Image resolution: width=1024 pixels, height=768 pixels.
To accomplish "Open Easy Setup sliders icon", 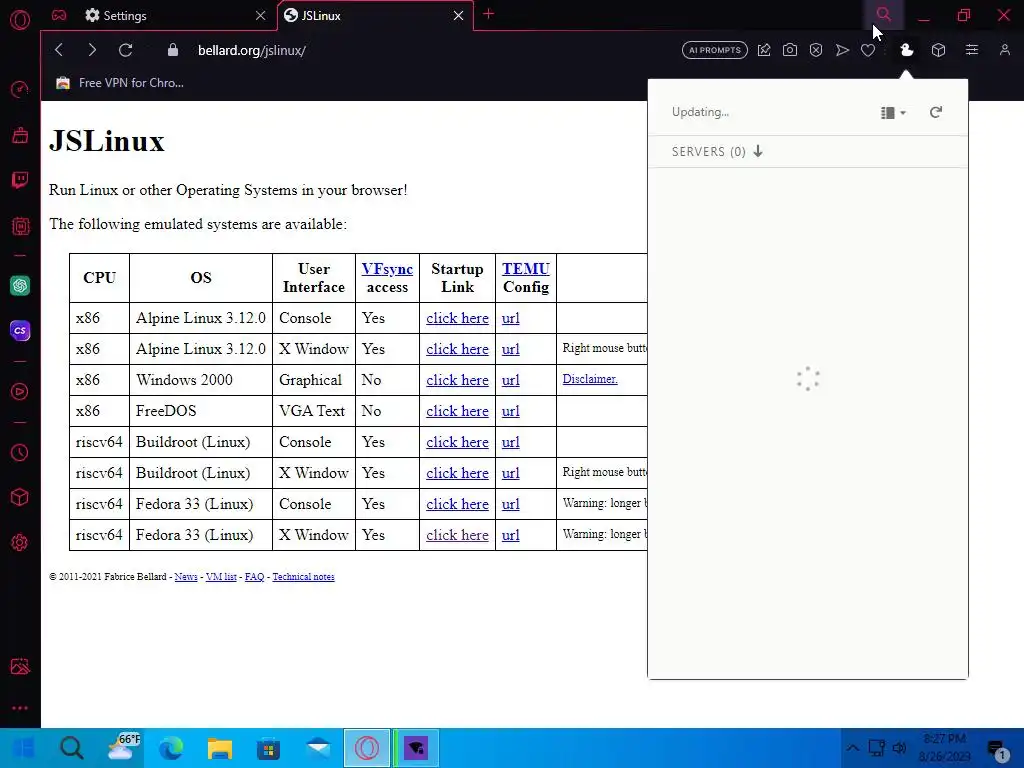I will [x=972, y=50].
